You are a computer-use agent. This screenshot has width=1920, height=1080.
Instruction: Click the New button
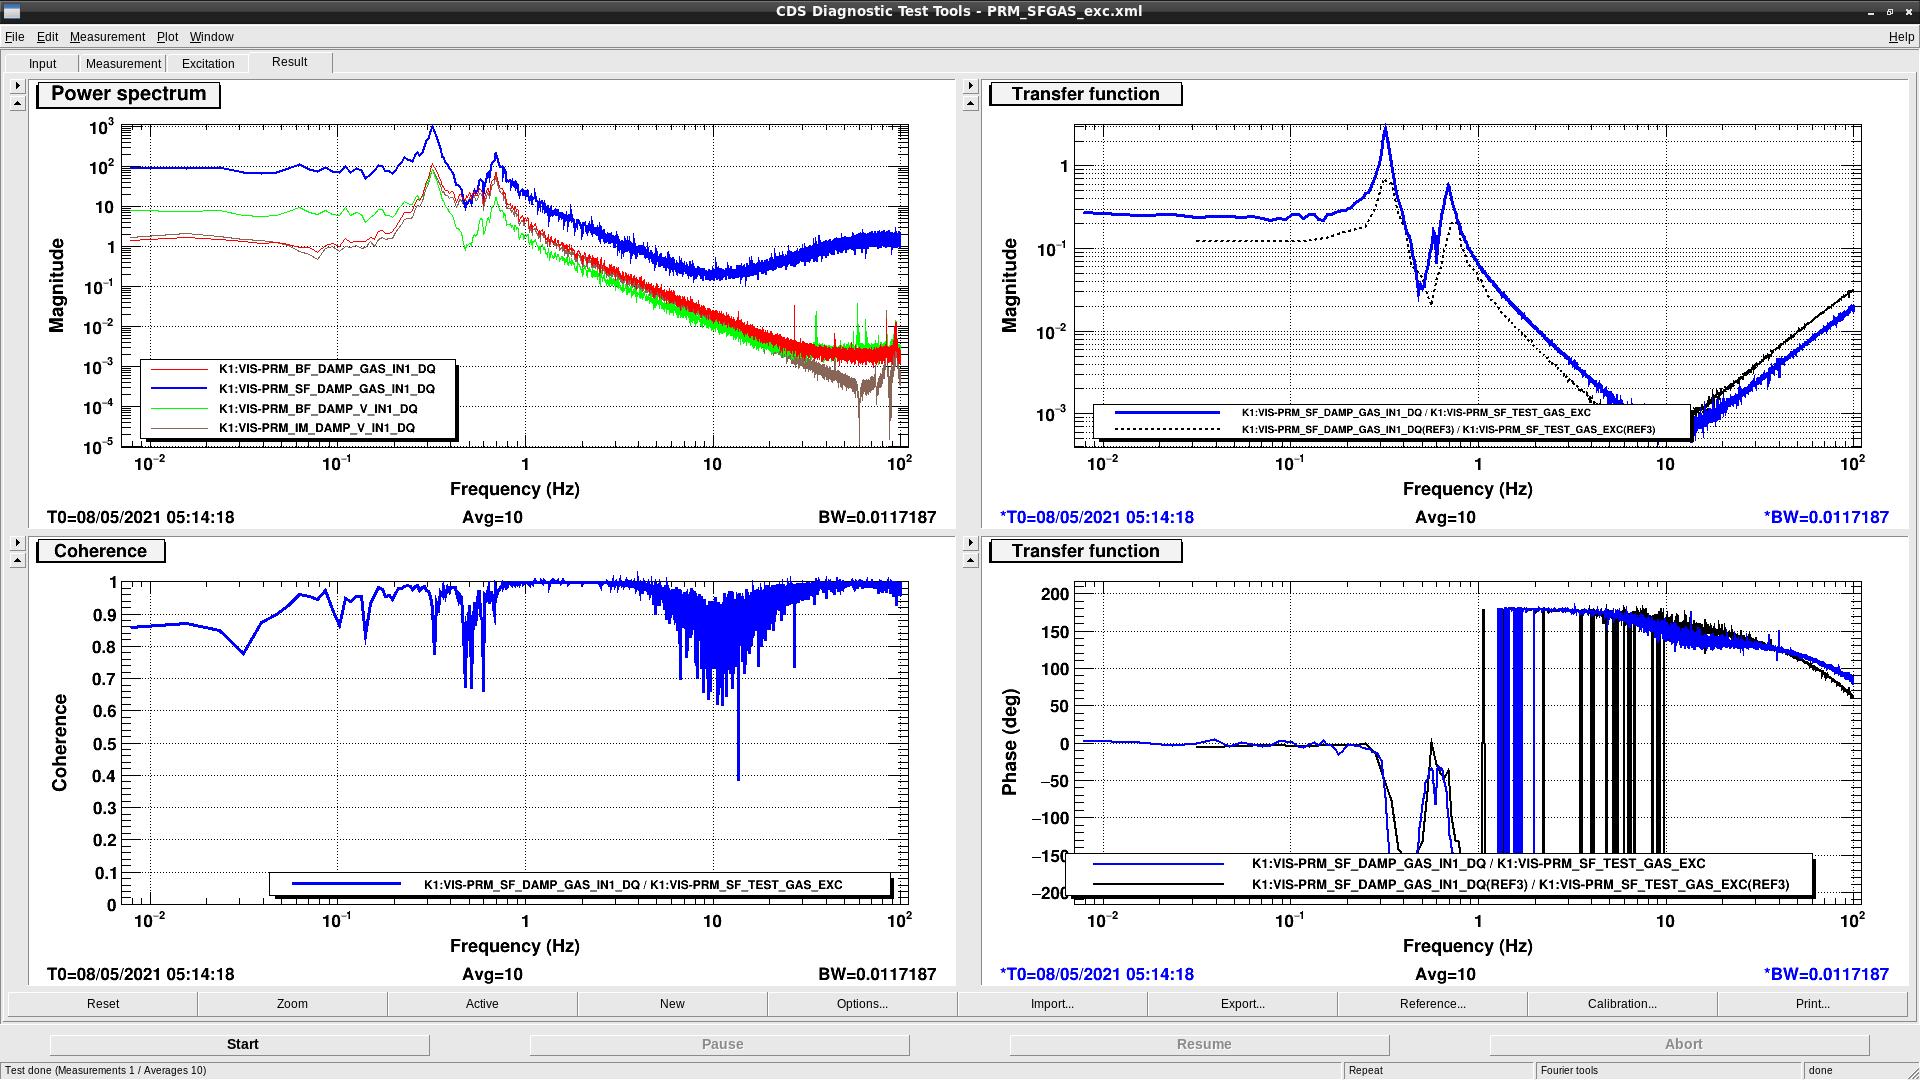point(672,1004)
